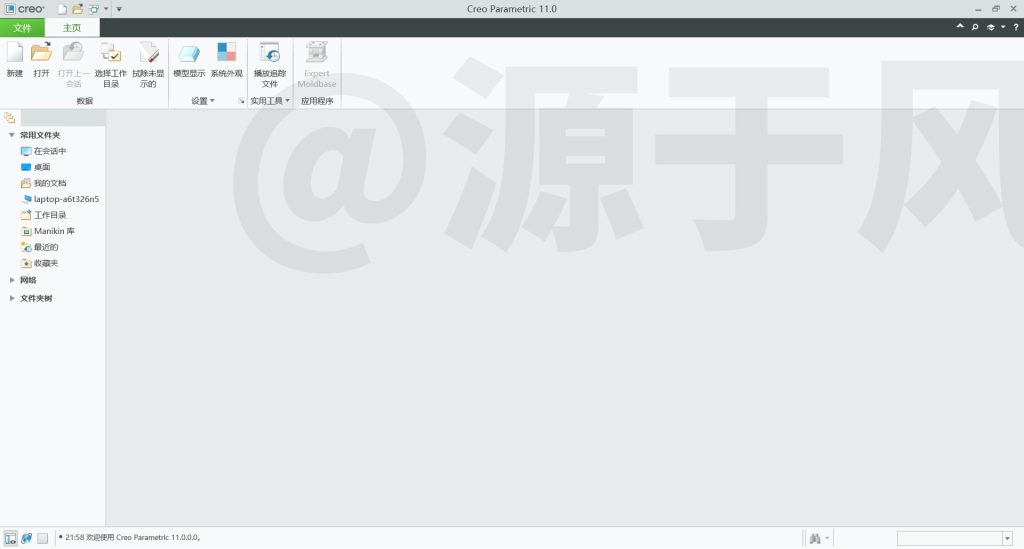Click the command search magnifier icon
This screenshot has height=549, width=1024.
click(x=974, y=27)
